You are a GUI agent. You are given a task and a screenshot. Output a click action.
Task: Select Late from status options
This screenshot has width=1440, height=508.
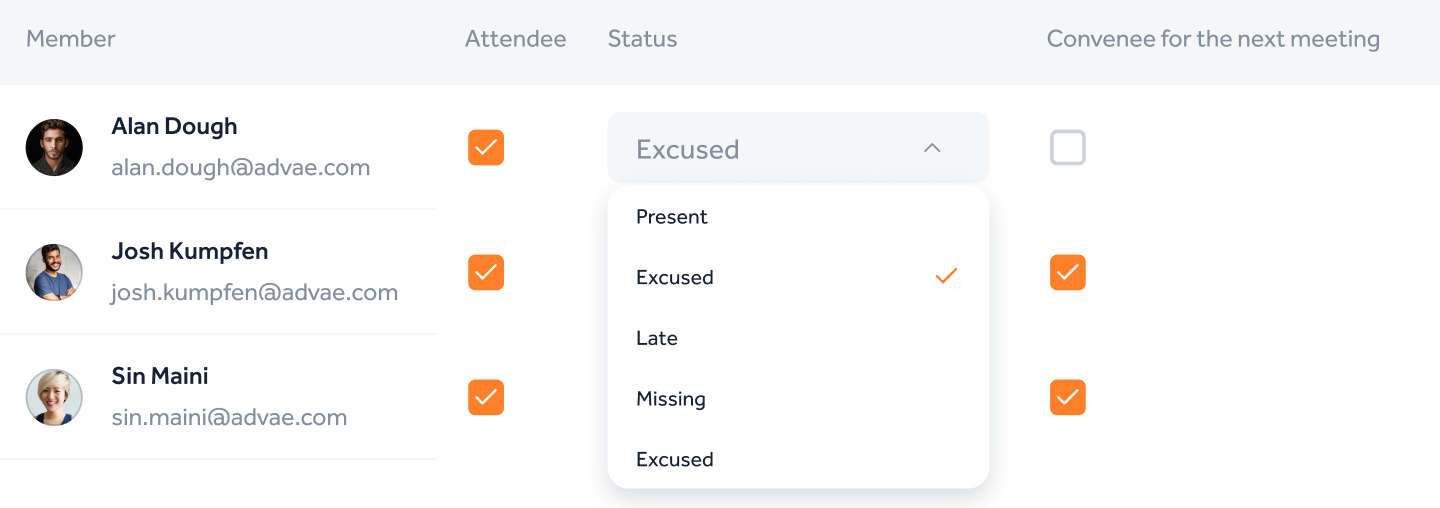(x=657, y=338)
